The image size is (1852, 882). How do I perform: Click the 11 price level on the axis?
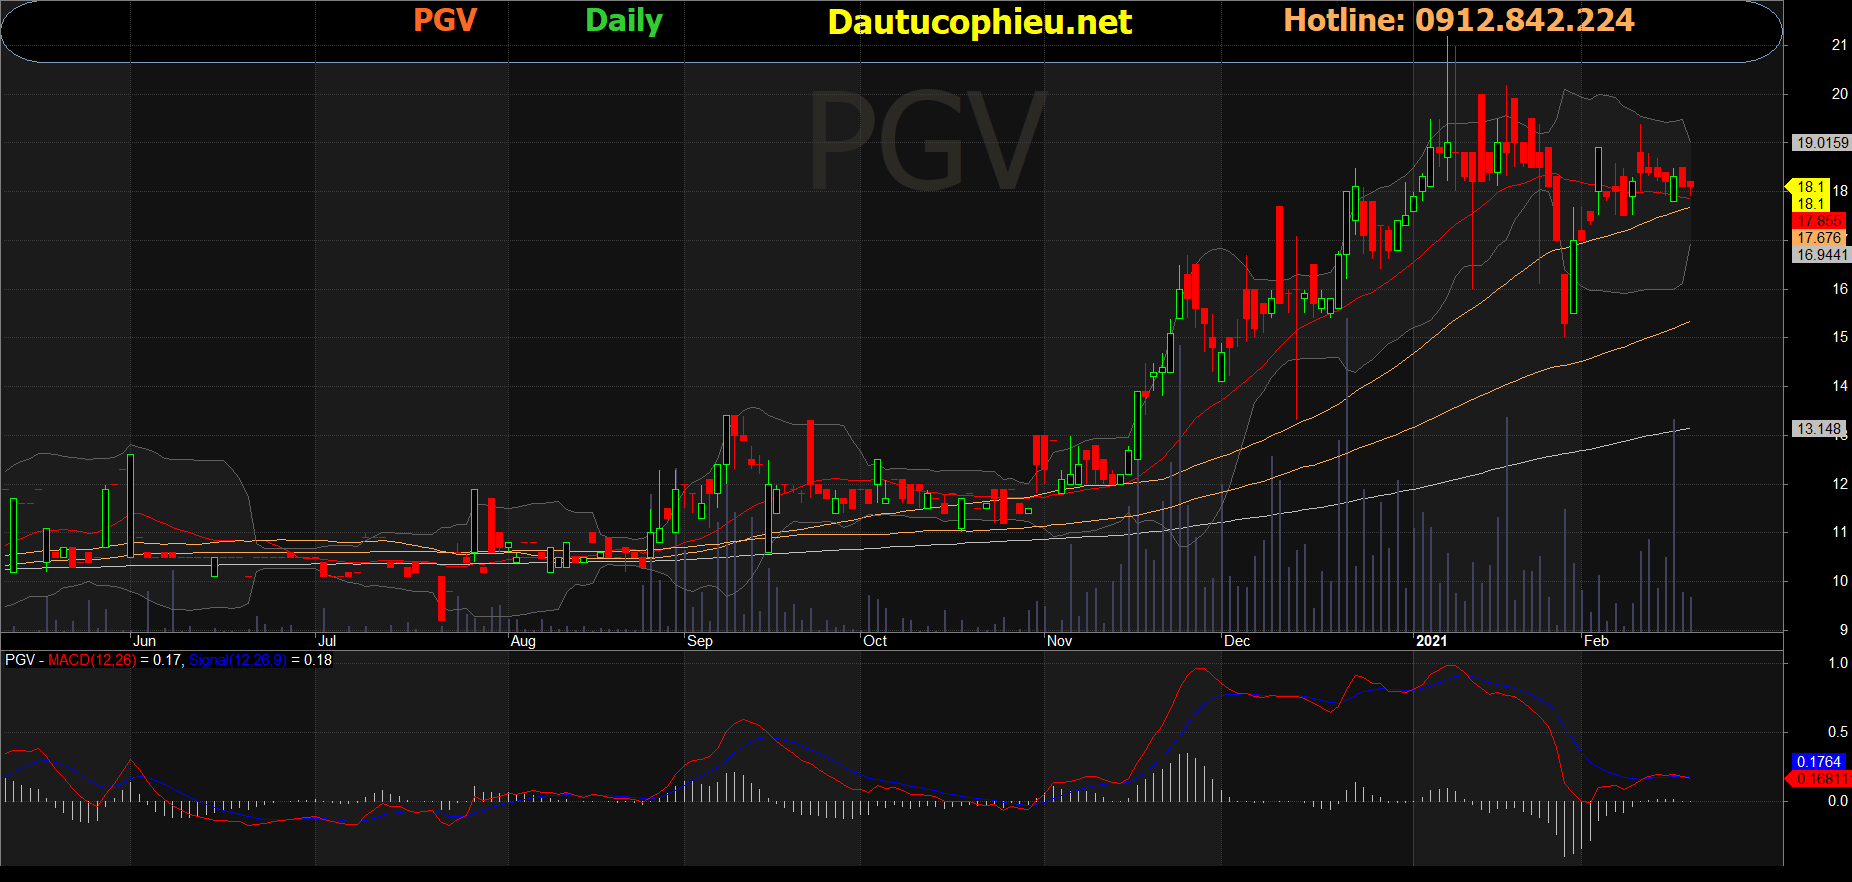[x=1839, y=532]
